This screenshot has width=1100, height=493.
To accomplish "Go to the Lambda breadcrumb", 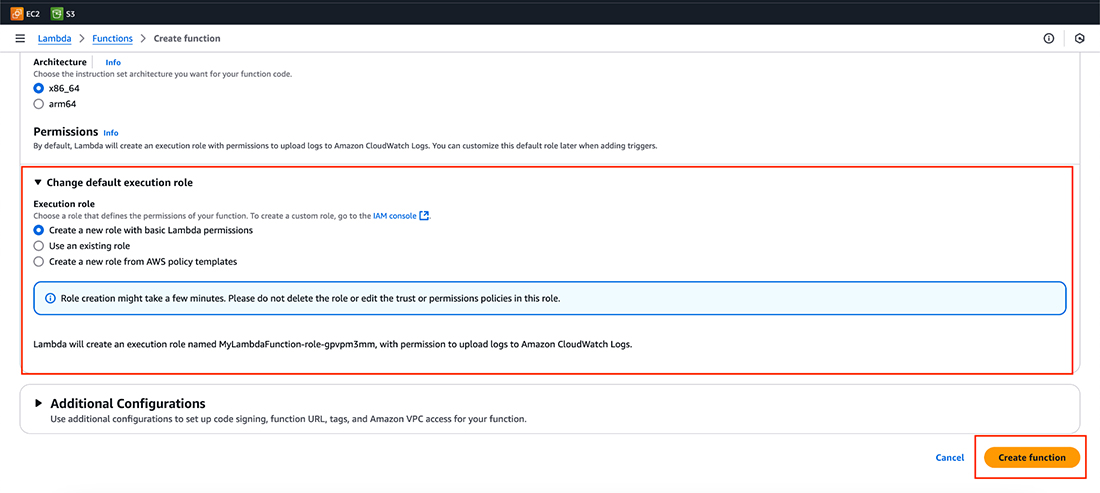I will pos(54,39).
